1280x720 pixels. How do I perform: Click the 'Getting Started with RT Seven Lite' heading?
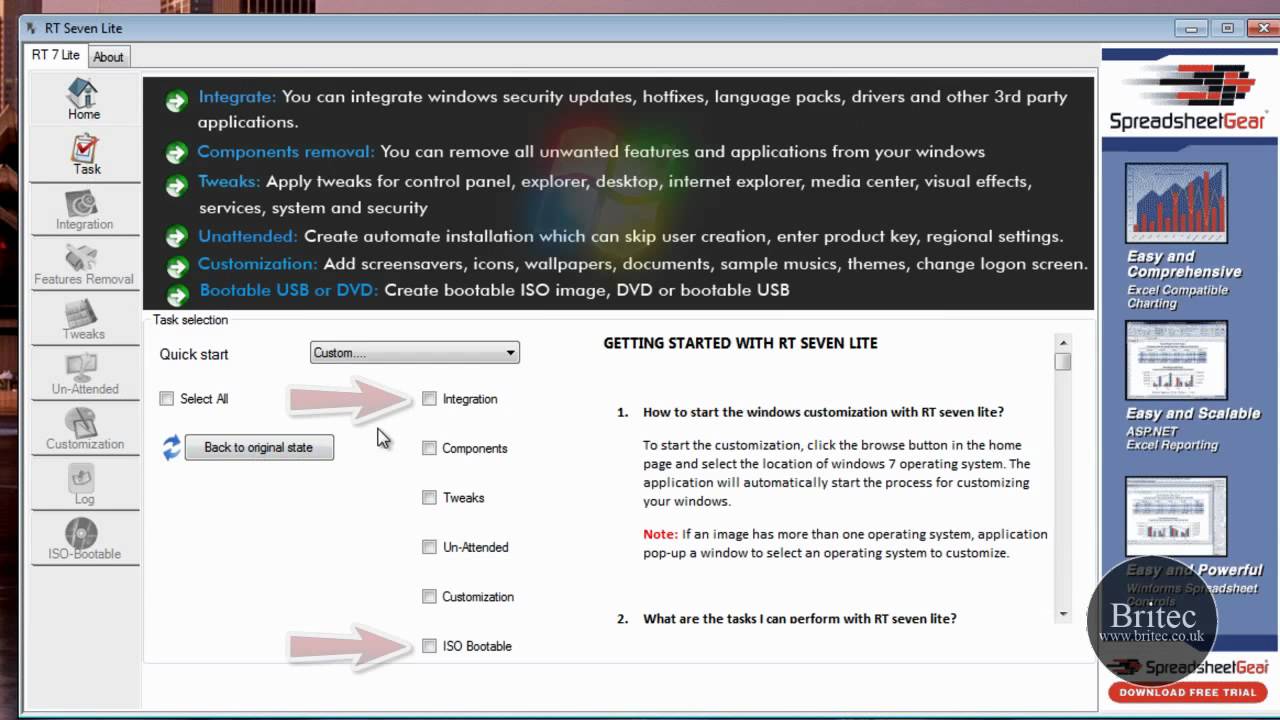(740, 343)
